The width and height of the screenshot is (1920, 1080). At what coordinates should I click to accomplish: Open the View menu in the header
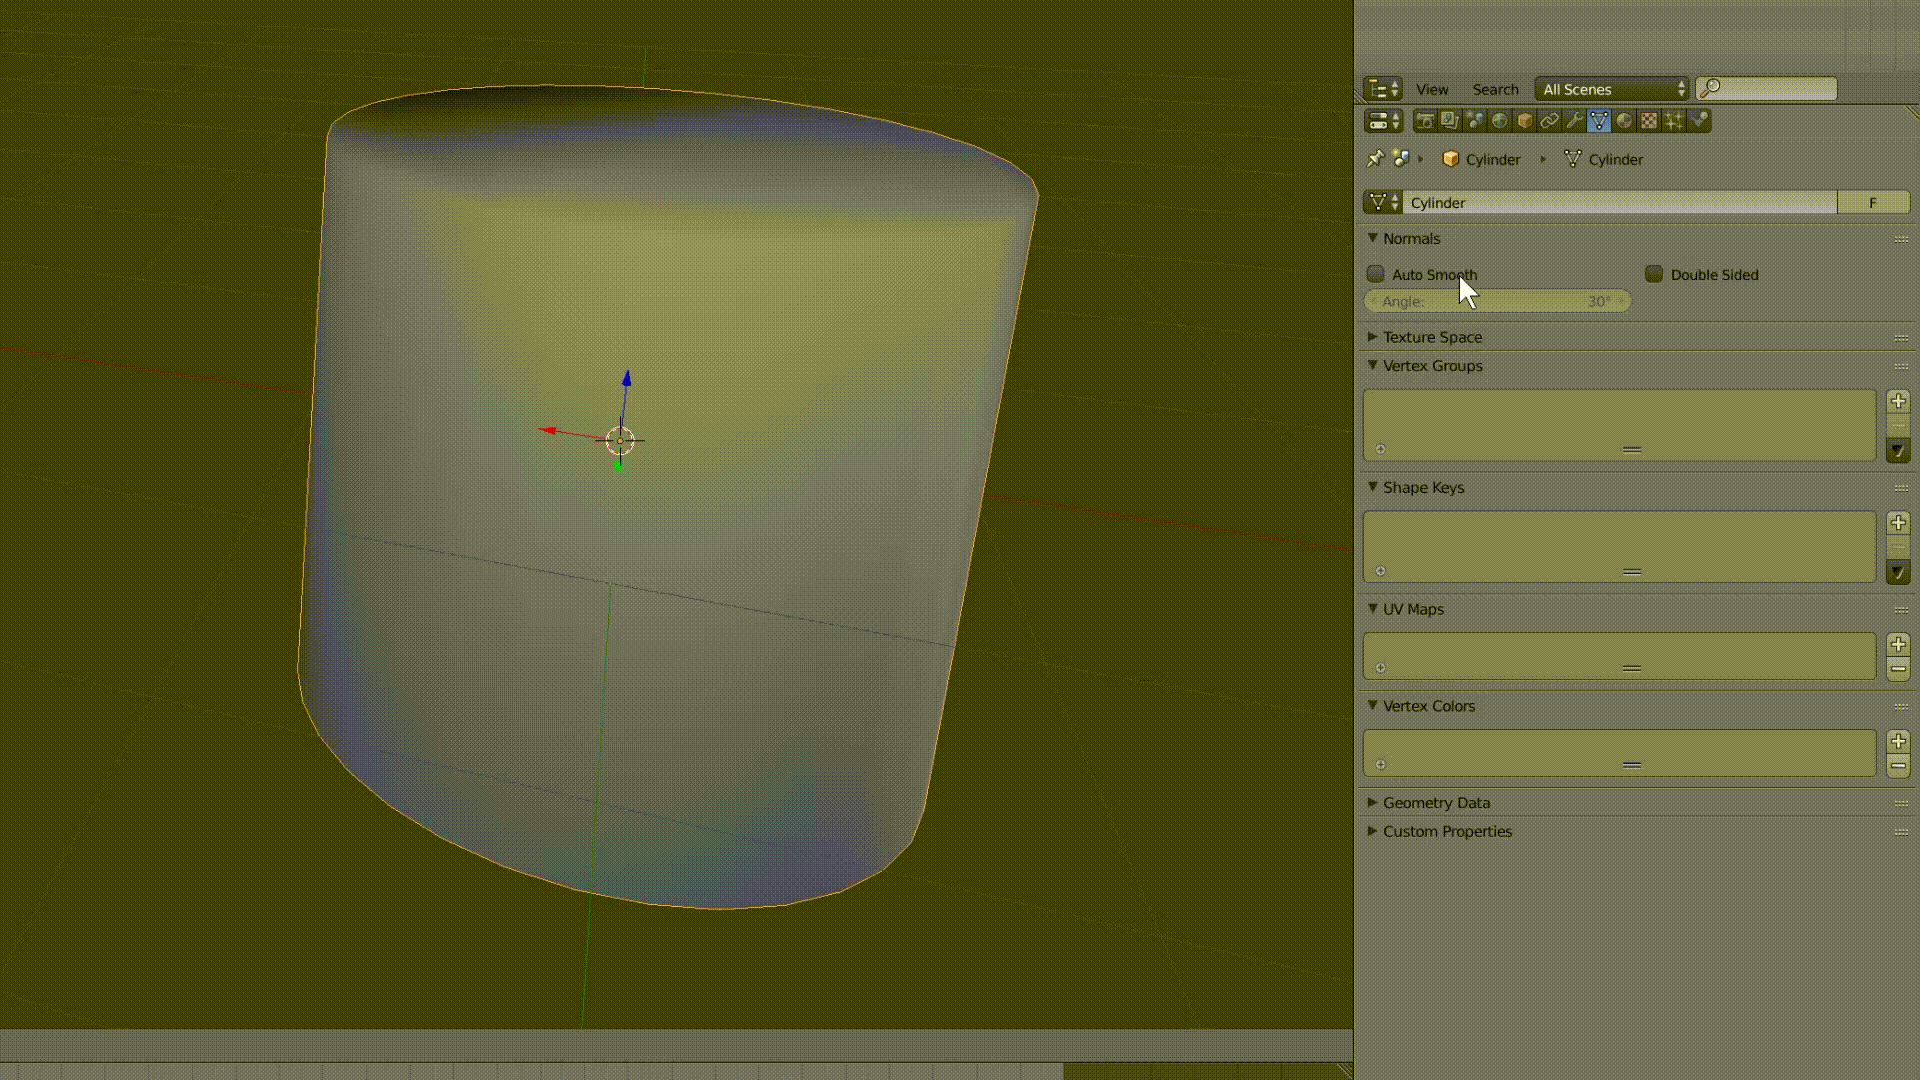tap(1432, 89)
